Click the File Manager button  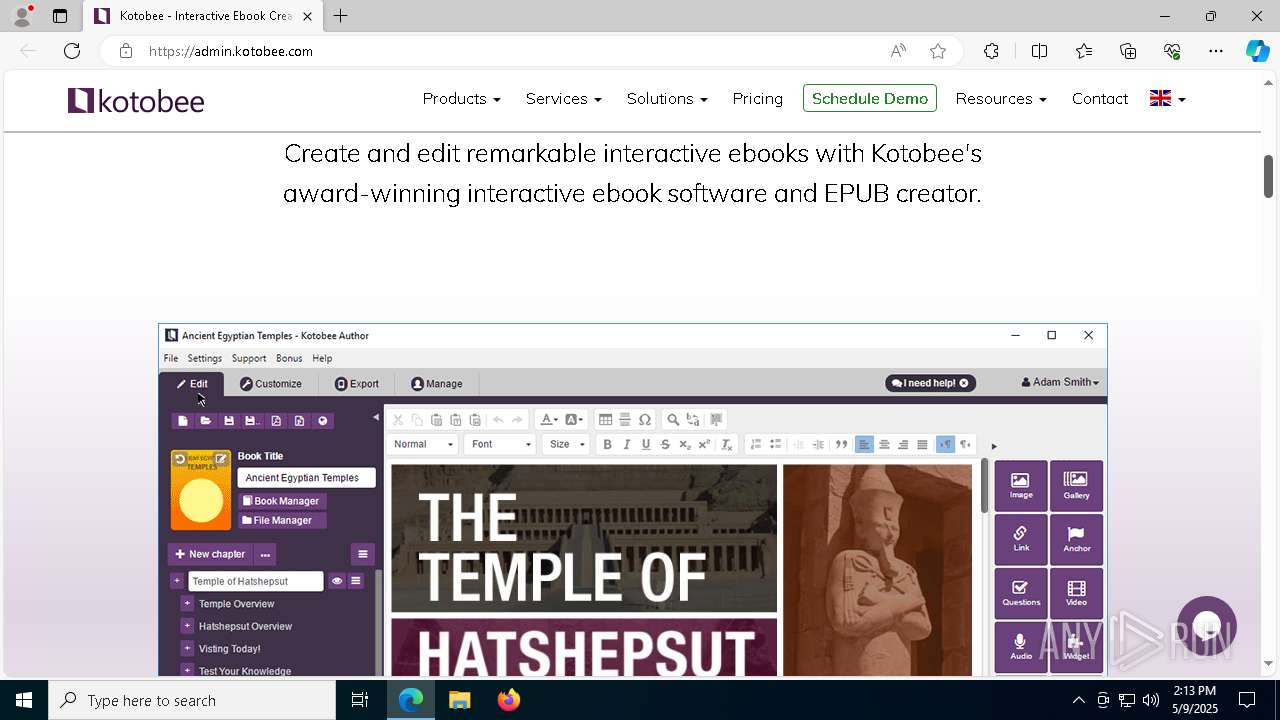coord(282,520)
